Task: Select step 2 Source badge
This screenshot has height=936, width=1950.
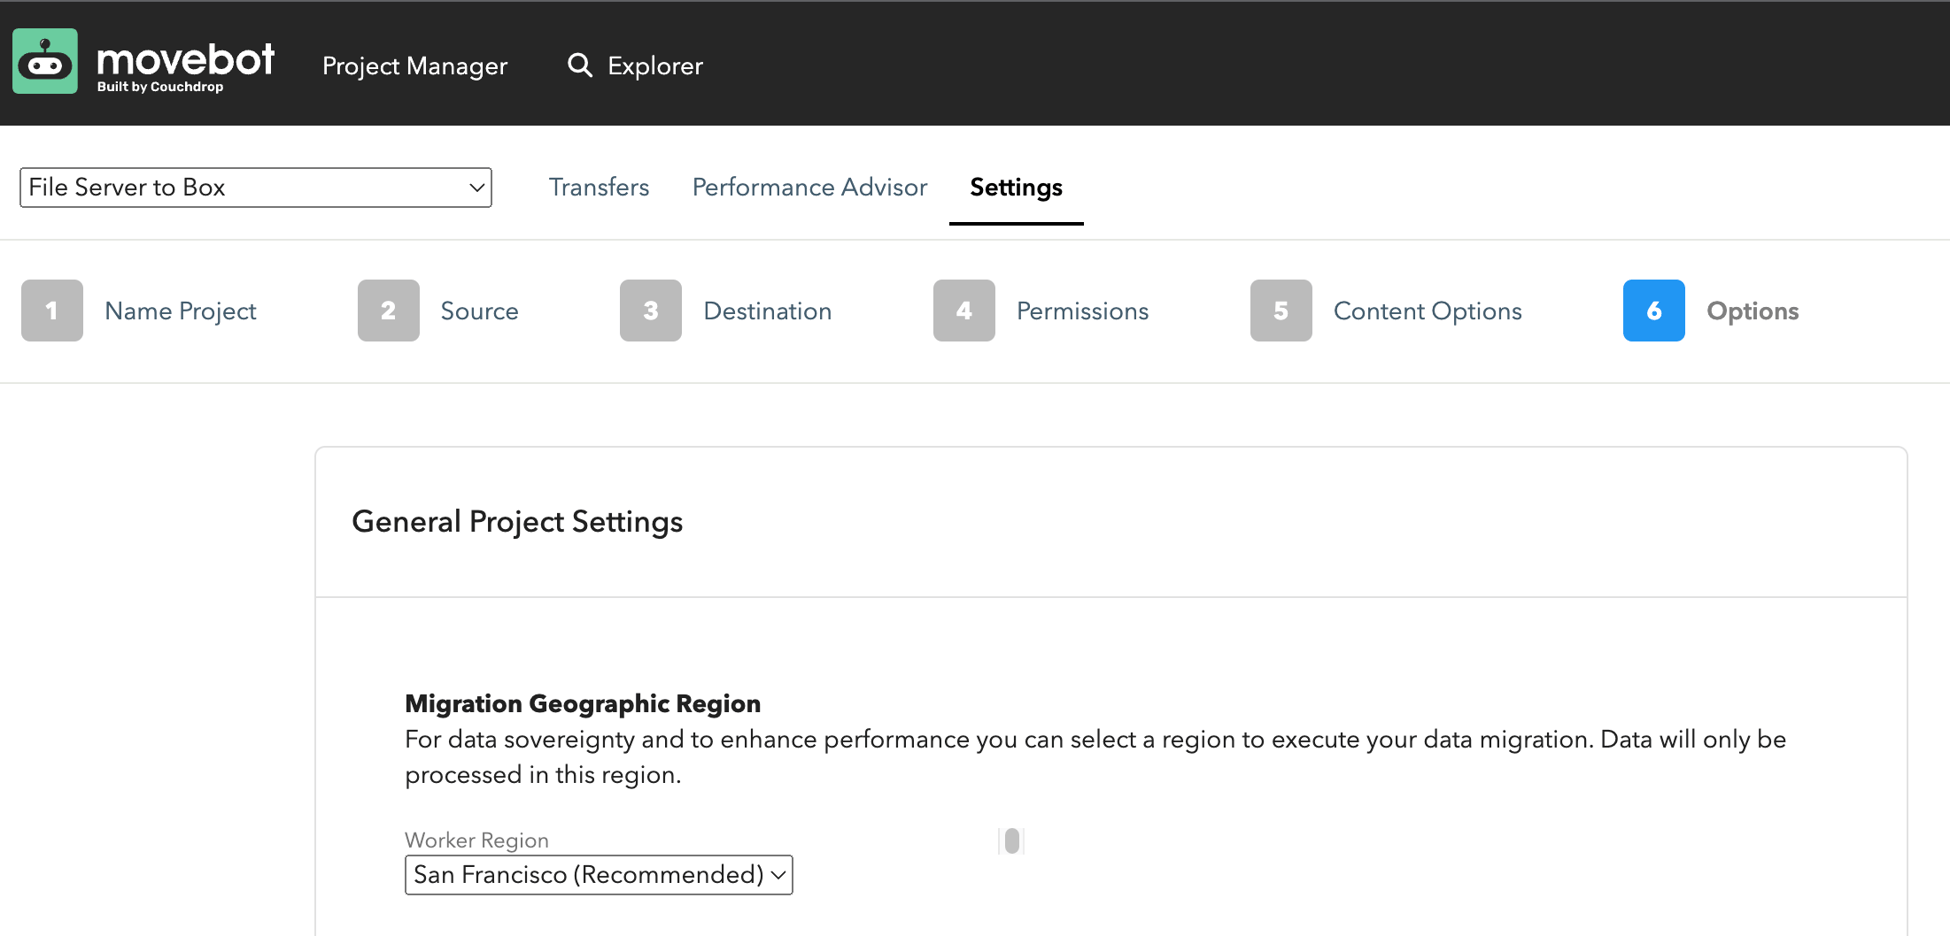Action: [388, 310]
